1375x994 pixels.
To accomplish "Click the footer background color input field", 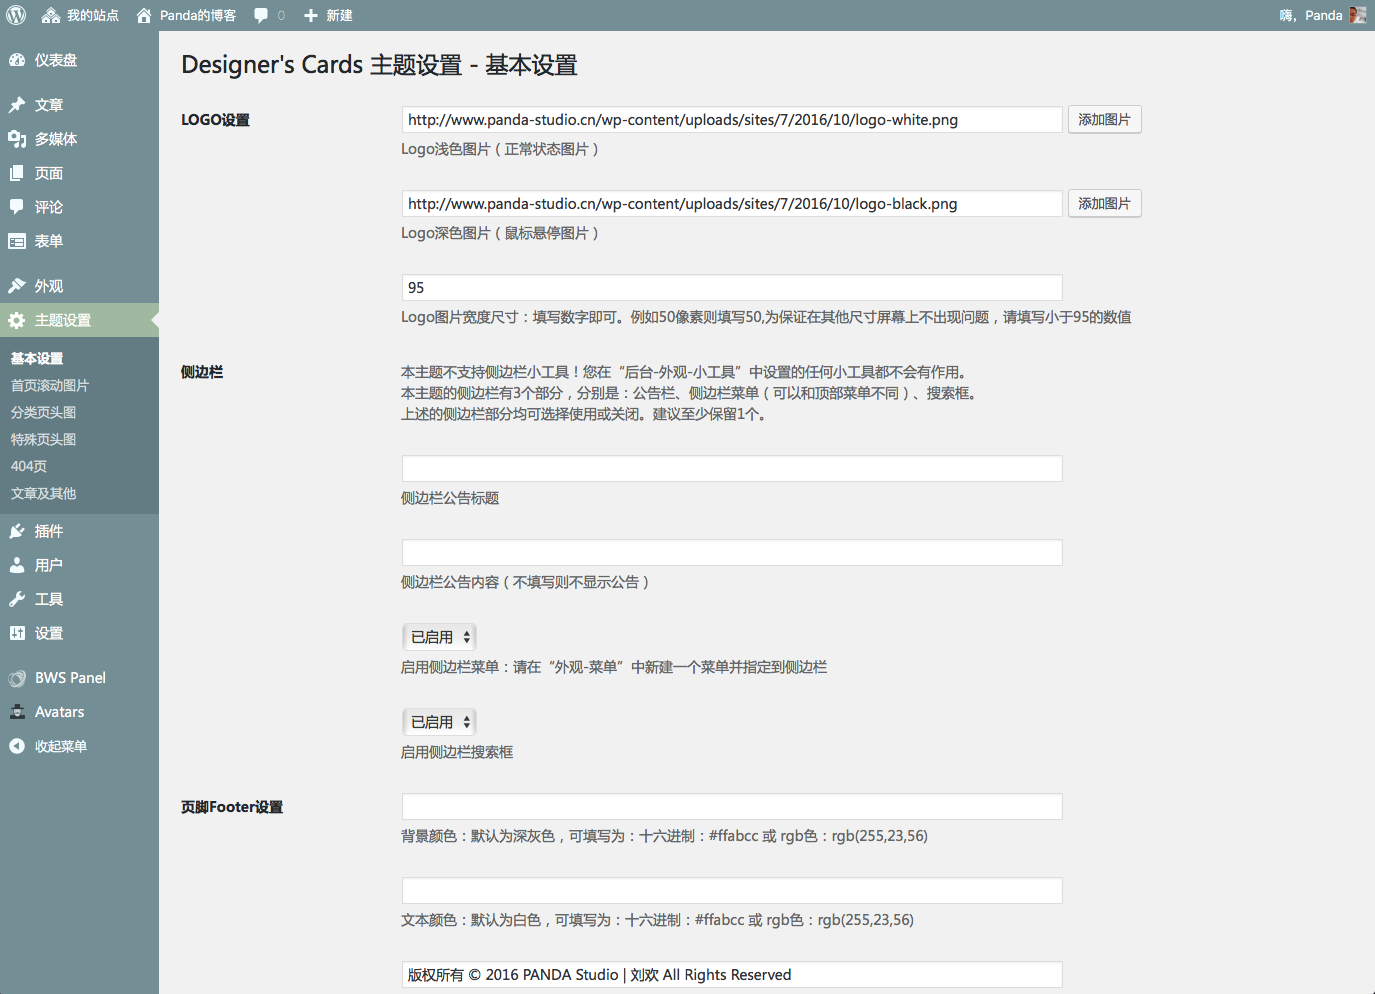I will pos(731,807).
